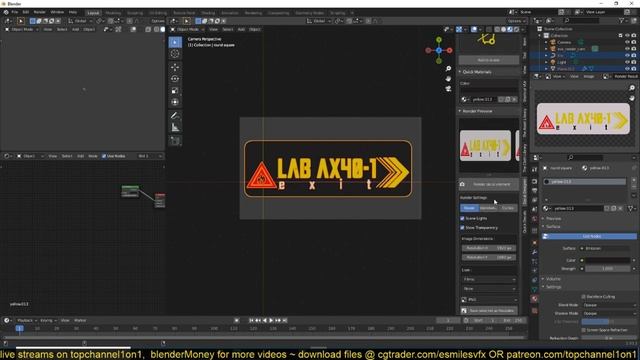640x360 pixels.
Task: Click the Quick Materials Color swatch
Action: [x=489, y=90]
